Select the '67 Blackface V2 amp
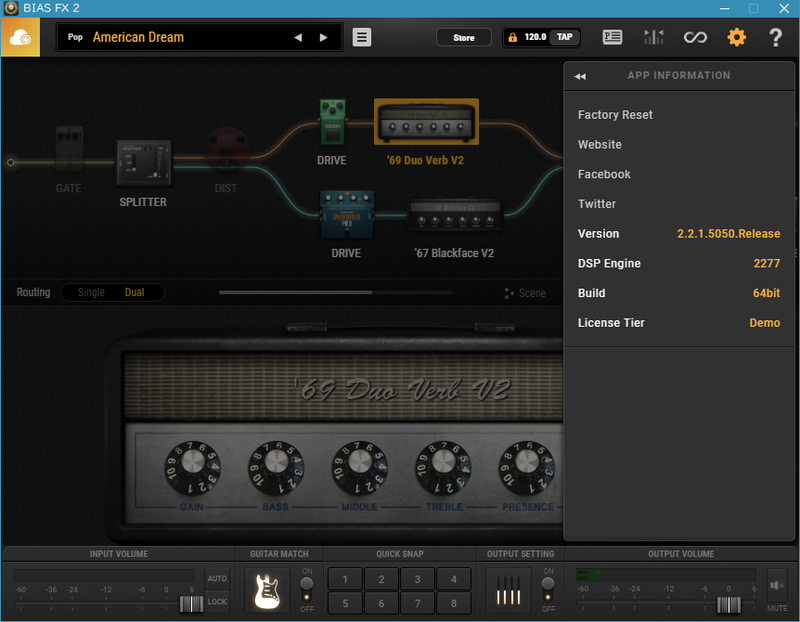This screenshot has height=622, width=800. [x=455, y=216]
